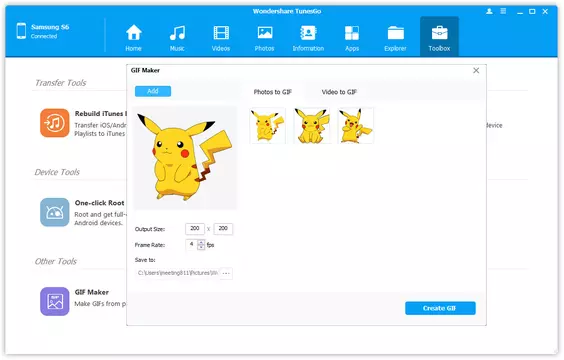Increase the frame rate stepper

(x=201, y=242)
